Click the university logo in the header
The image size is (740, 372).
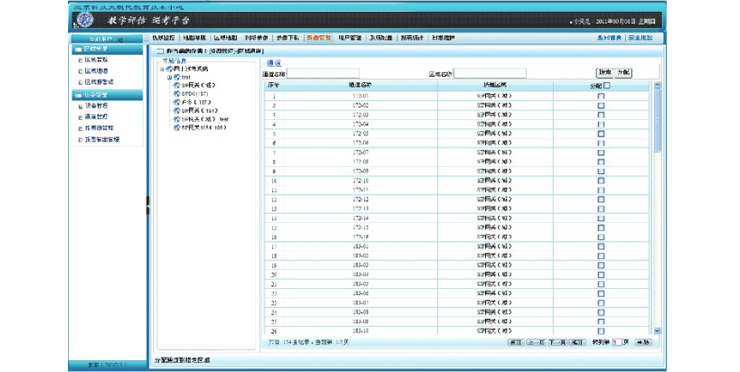pos(85,20)
